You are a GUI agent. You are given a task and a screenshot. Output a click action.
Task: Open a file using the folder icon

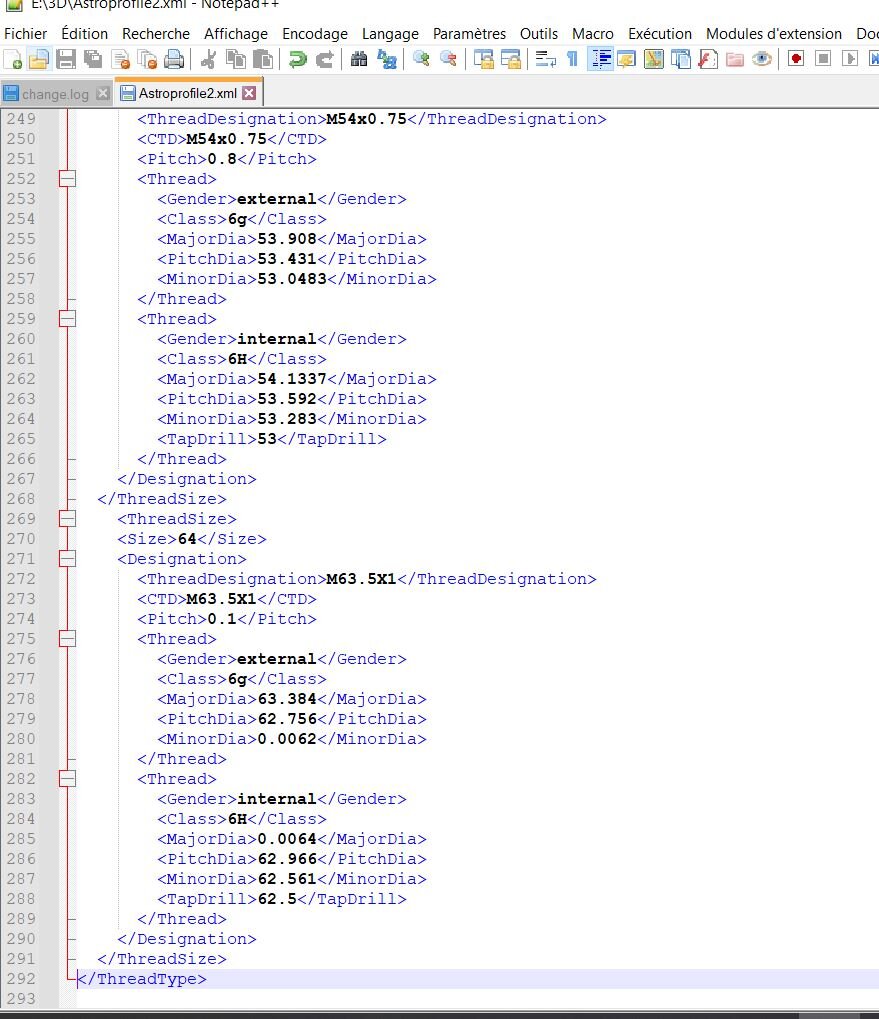(x=39, y=59)
